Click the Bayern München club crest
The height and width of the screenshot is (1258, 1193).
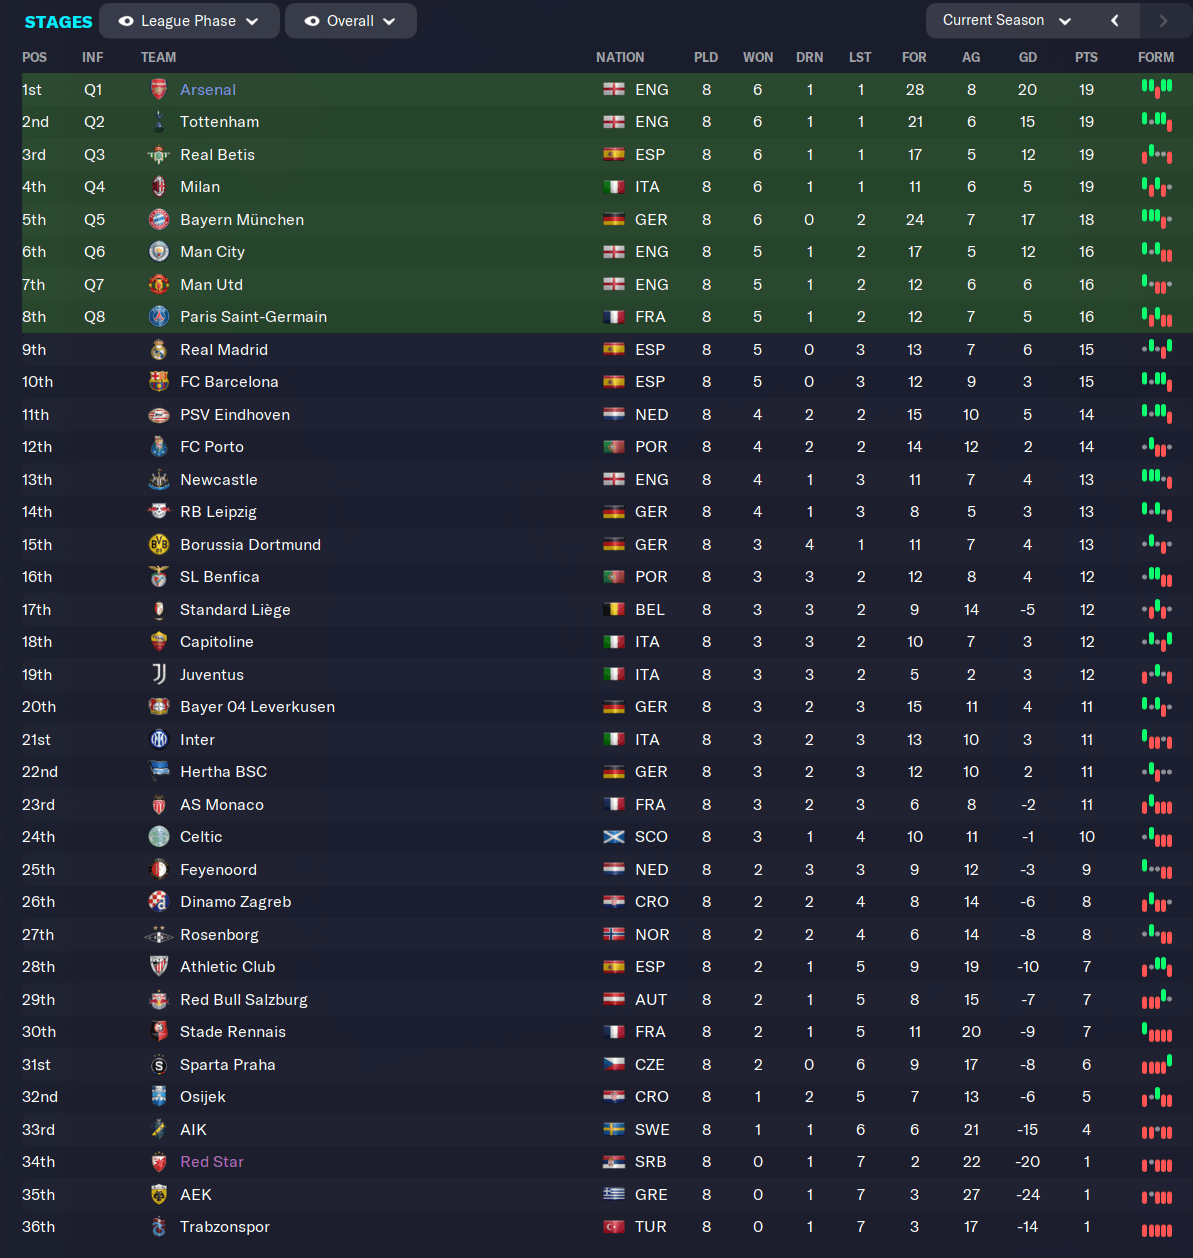pos(159,220)
